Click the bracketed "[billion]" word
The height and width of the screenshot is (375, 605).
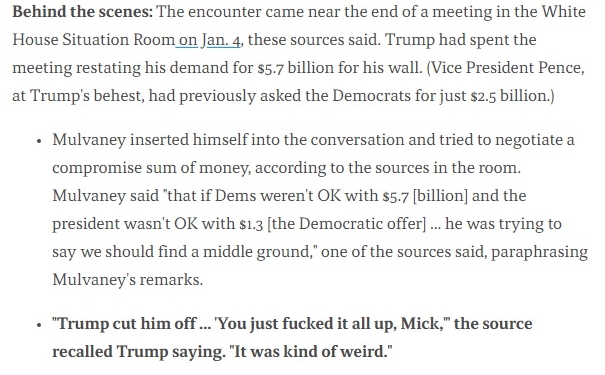coord(440,196)
